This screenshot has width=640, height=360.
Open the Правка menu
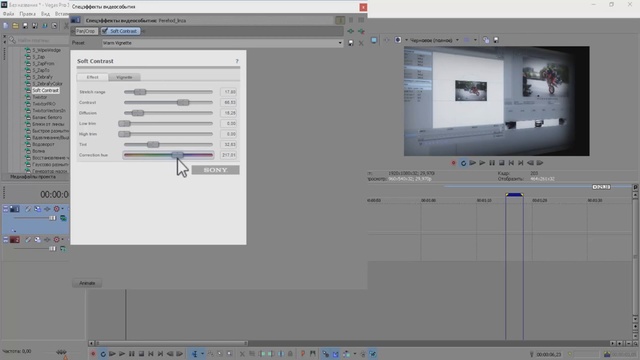coord(27,14)
